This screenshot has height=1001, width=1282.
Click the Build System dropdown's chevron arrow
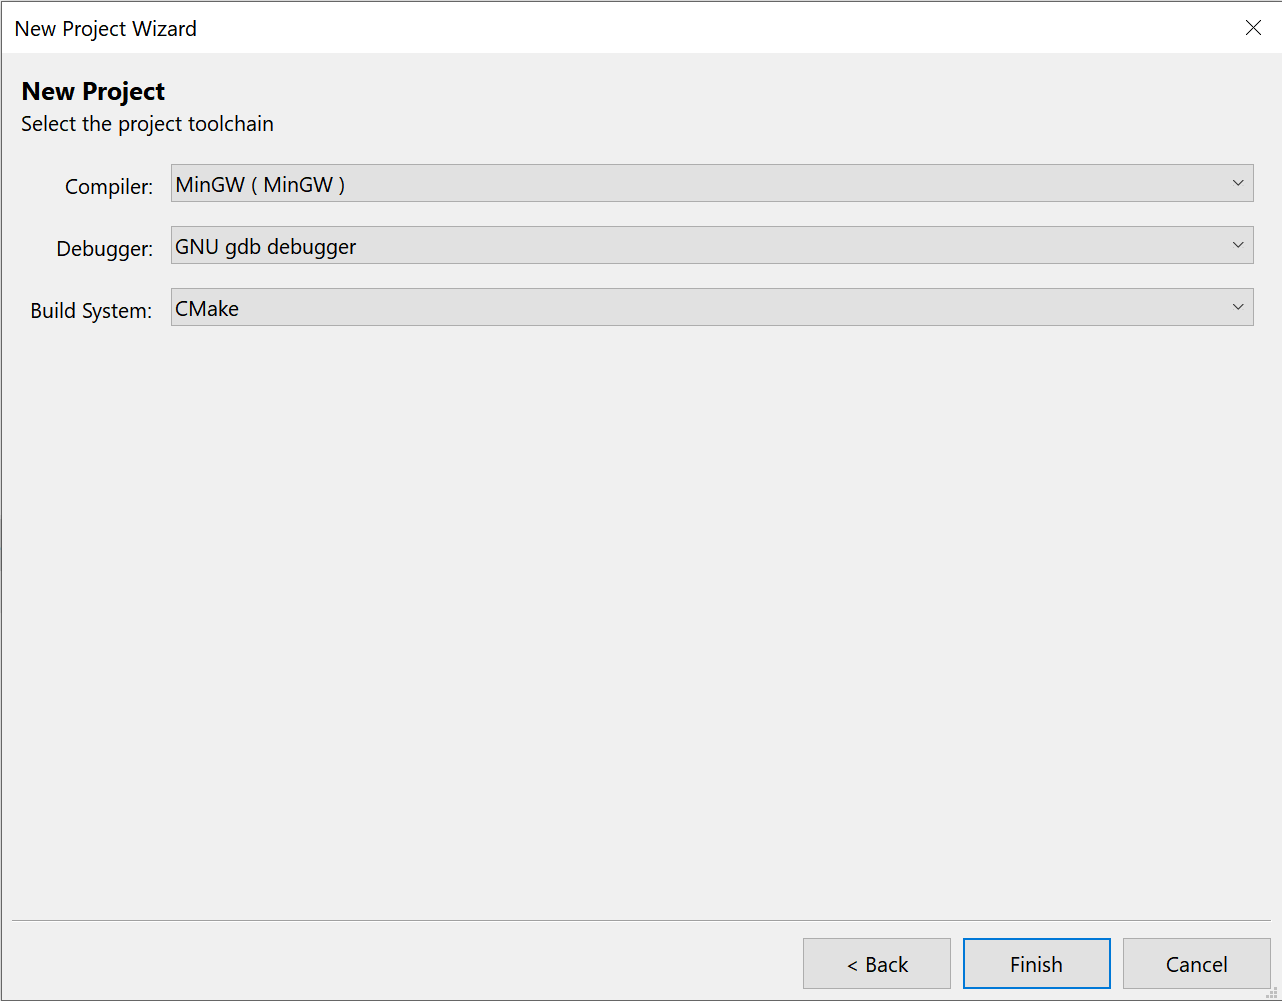(x=1239, y=307)
